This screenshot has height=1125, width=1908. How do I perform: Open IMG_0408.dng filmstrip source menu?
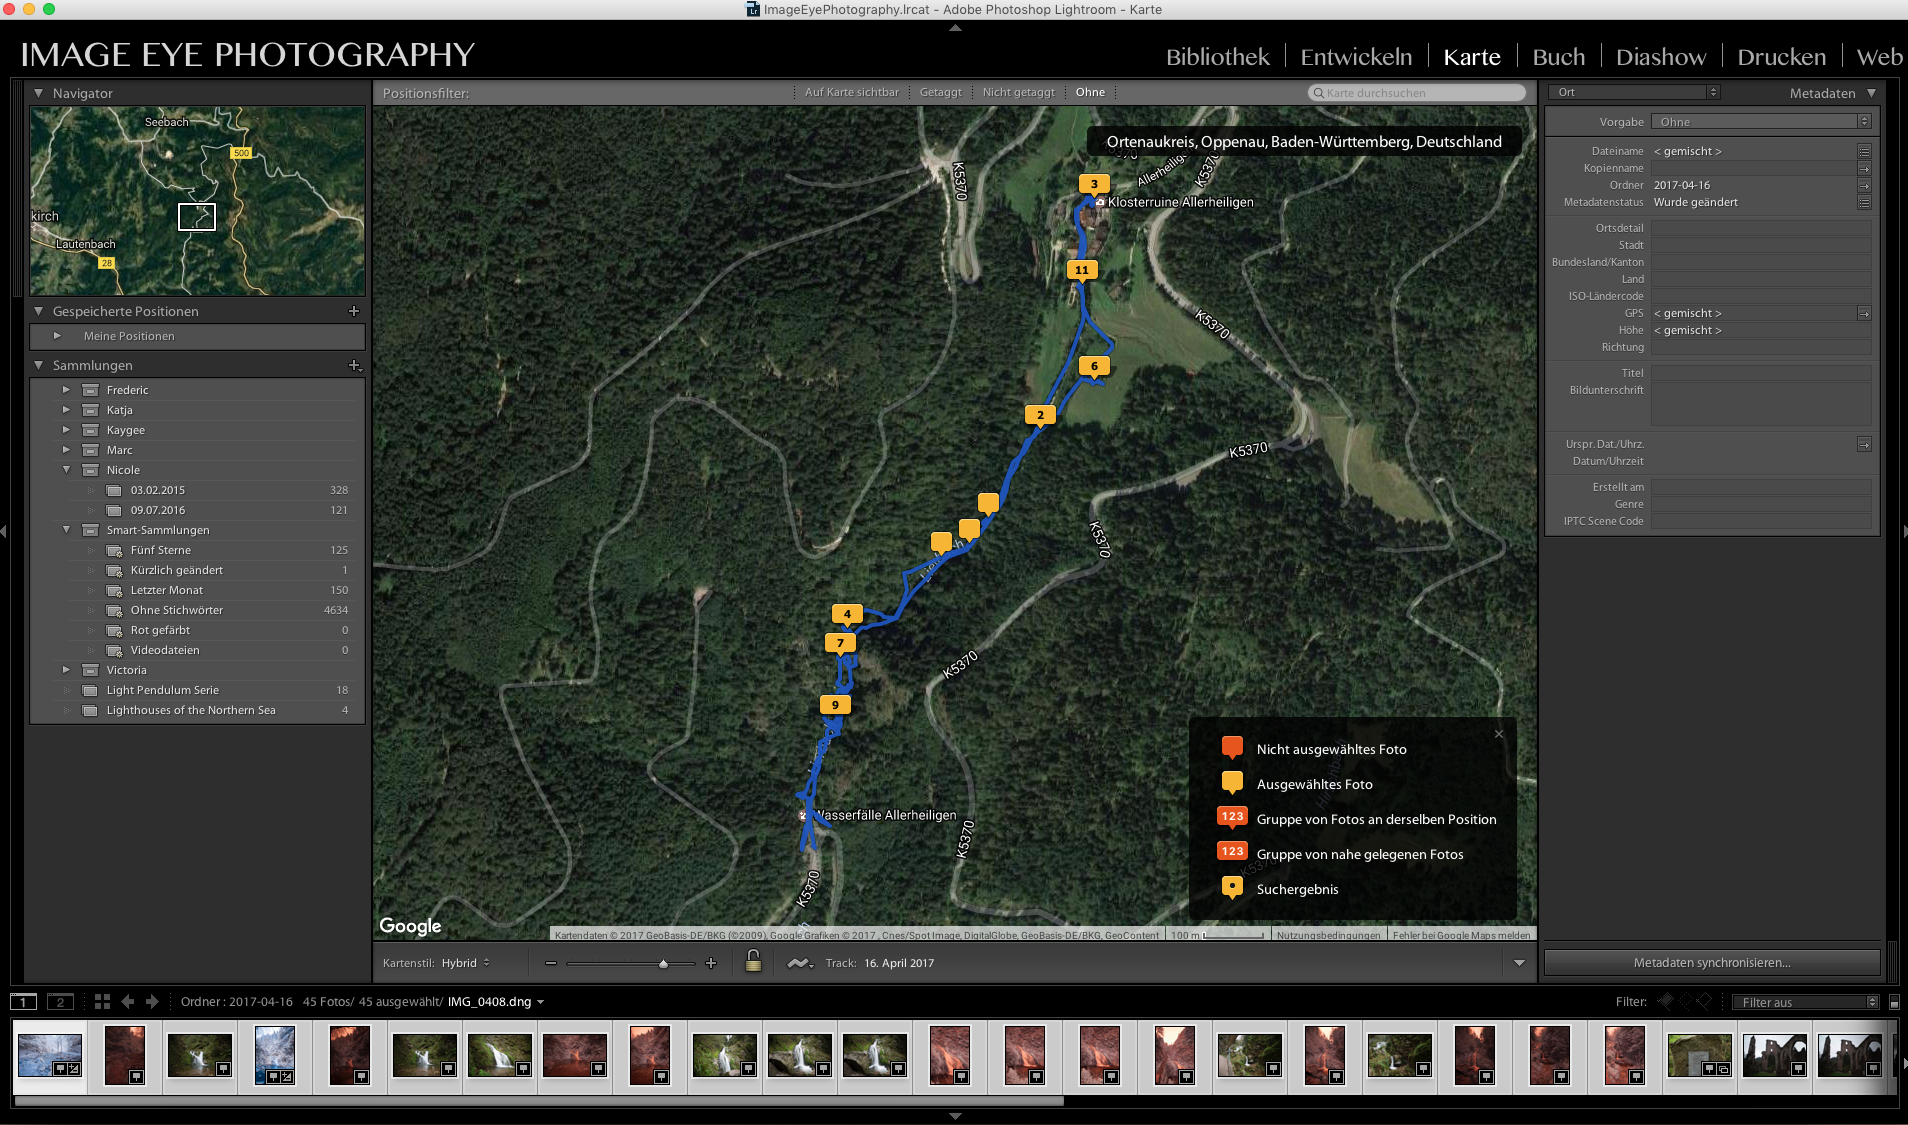[496, 1001]
